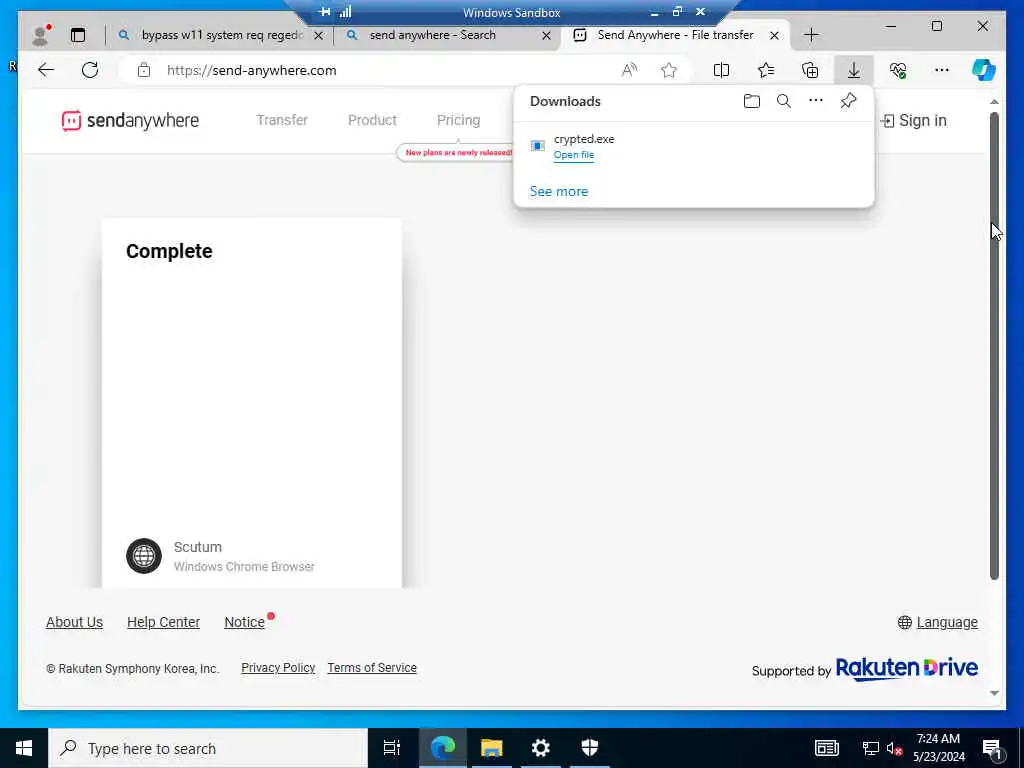This screenshot has width=1024, height=768.
Task: Click the page vertical scrollbar
Action: [994, 346]
